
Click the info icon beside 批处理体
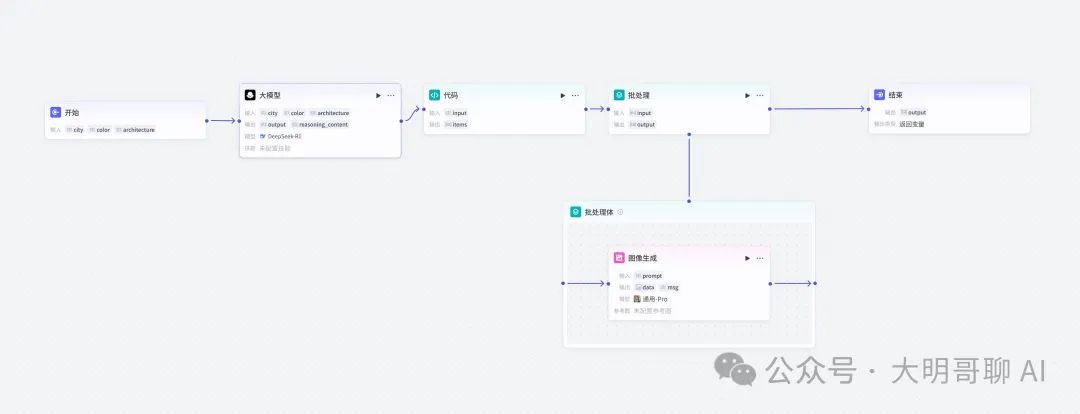tap(620, 212)
